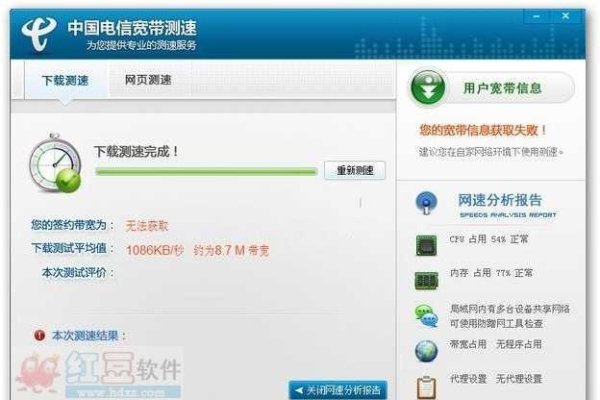The height and width of the screenshot is (400, 600).
Task: Click the globe bandwidth usage icon
Action: pyautogui.click(x=426, y=351)
